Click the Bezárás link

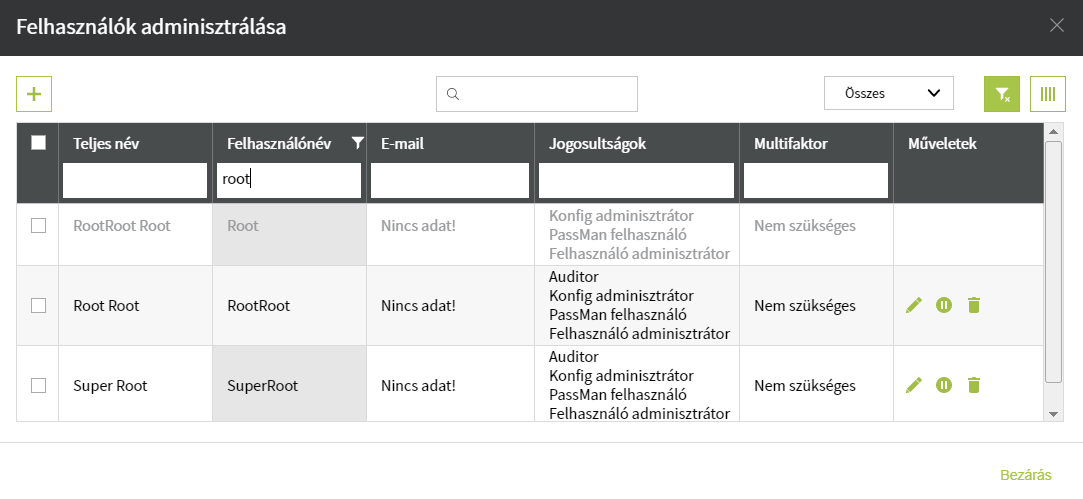point(1025,475)
